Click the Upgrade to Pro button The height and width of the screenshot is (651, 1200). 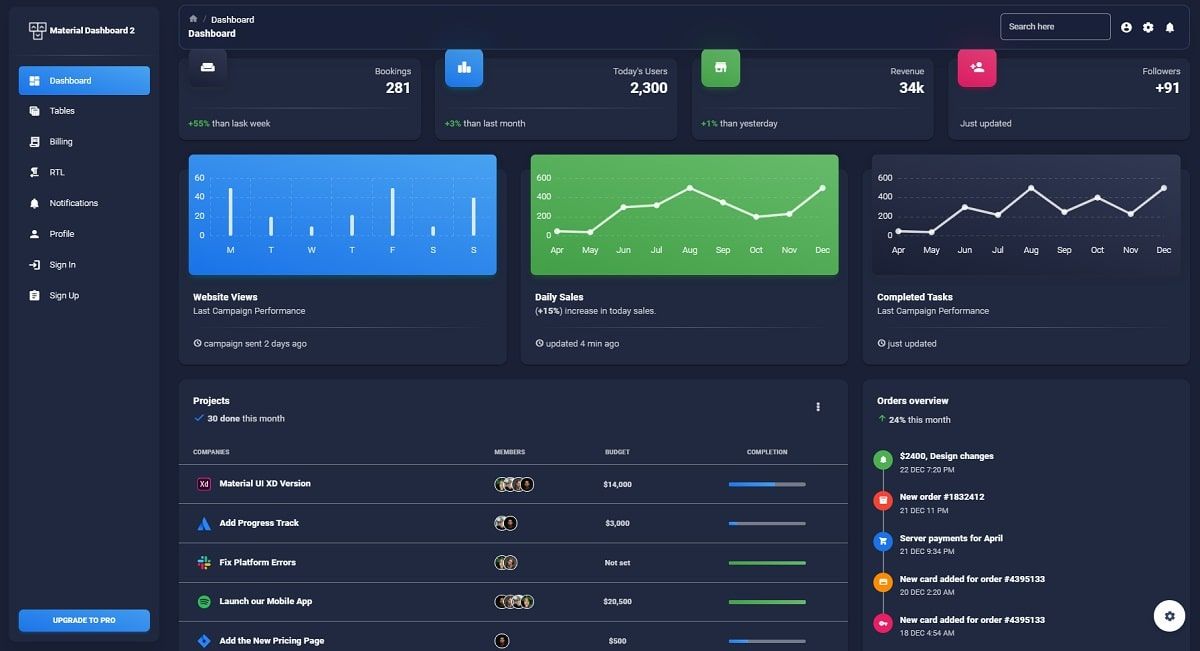click(83, 620)
